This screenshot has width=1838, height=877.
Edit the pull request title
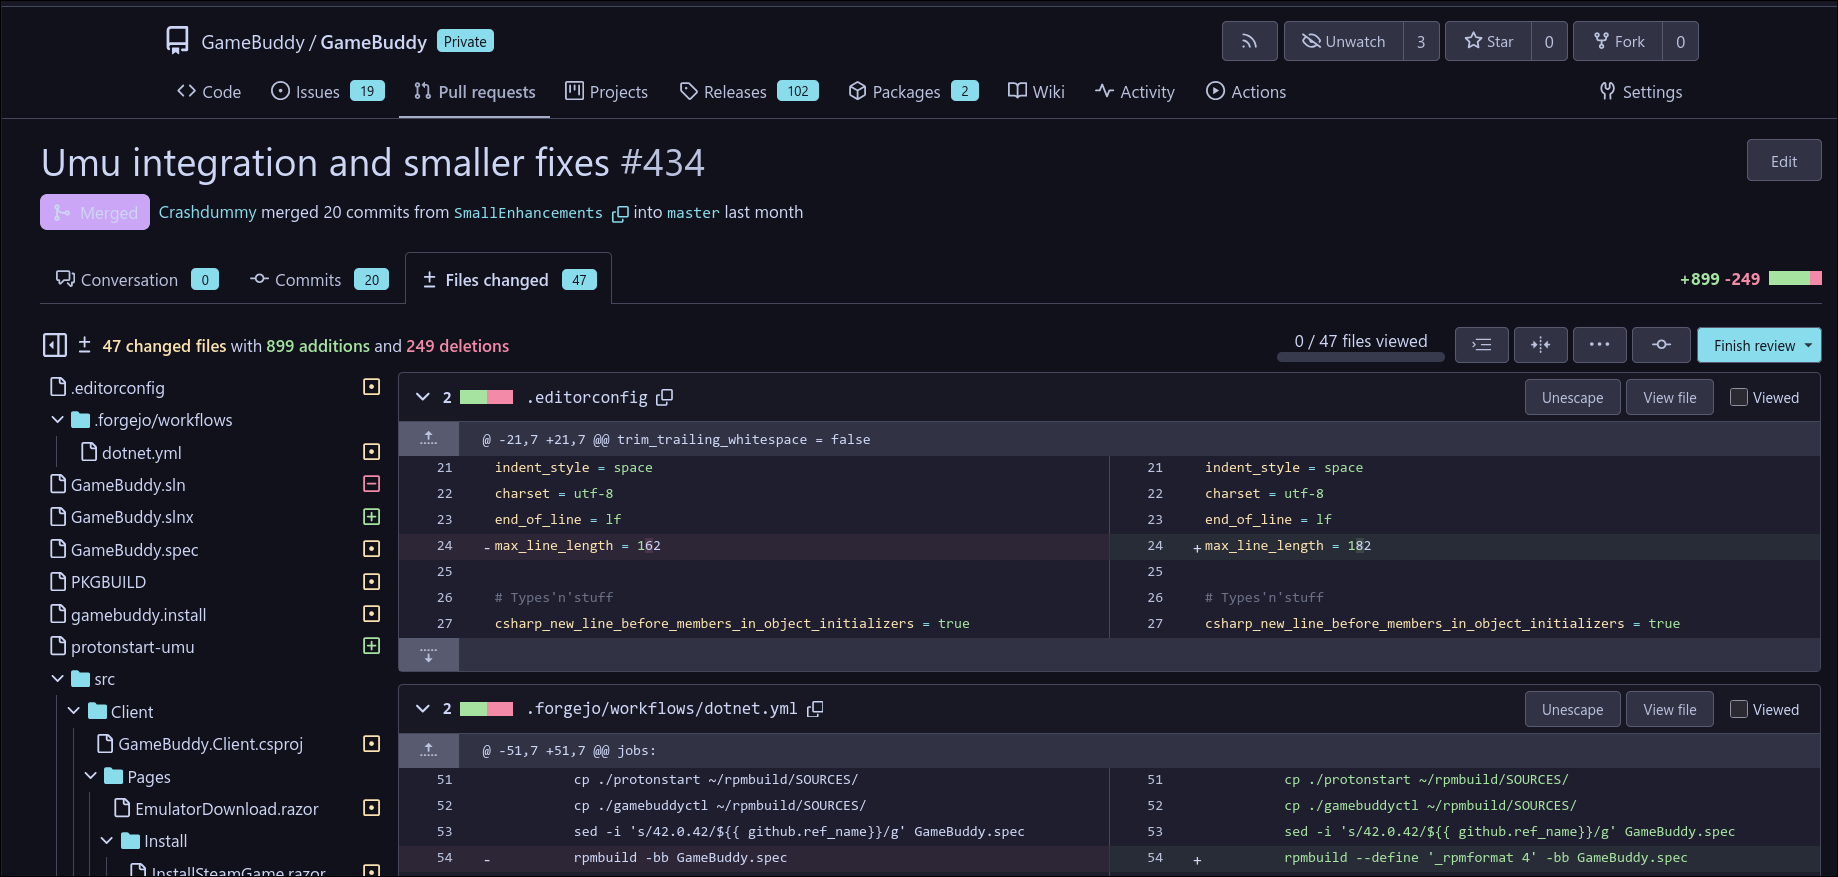point(1784,161)
